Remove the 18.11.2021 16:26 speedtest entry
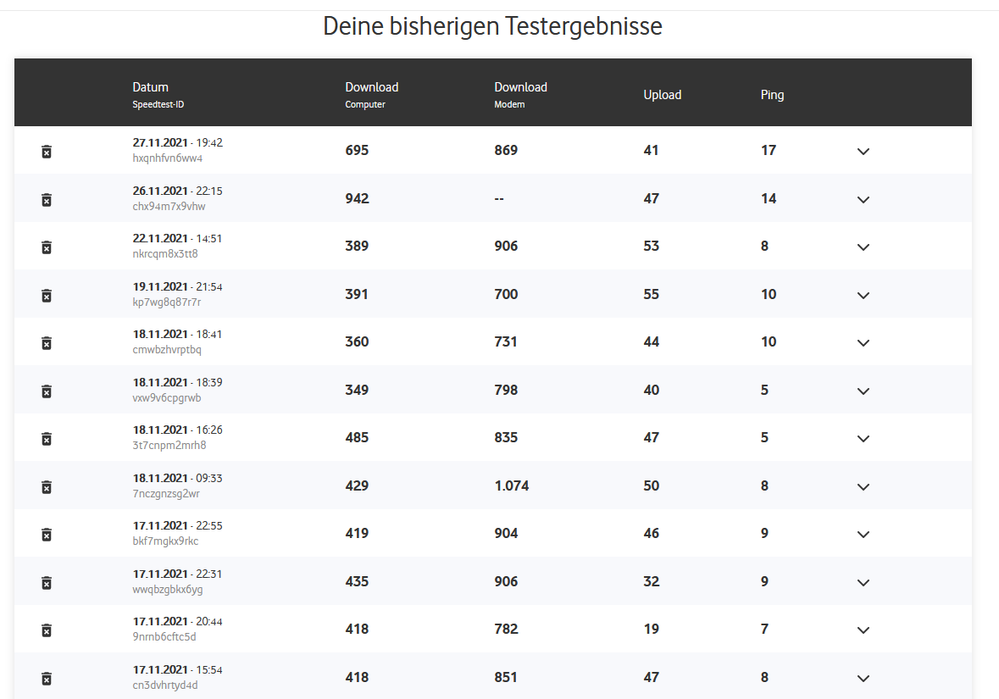The height and width of the screenshot is (699, 999). click(x=46, y=439)
